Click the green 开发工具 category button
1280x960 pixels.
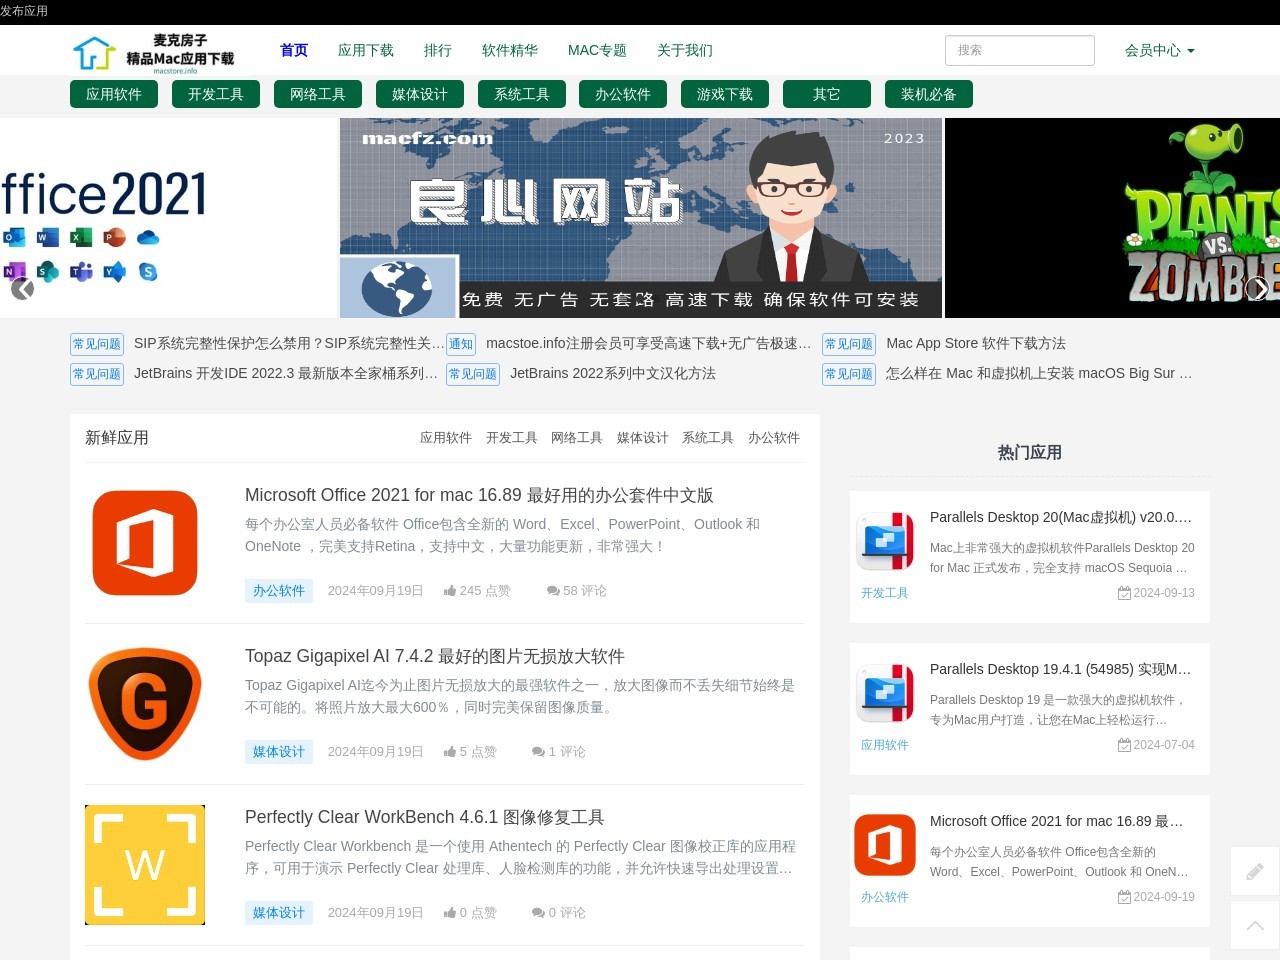point(216,94)
